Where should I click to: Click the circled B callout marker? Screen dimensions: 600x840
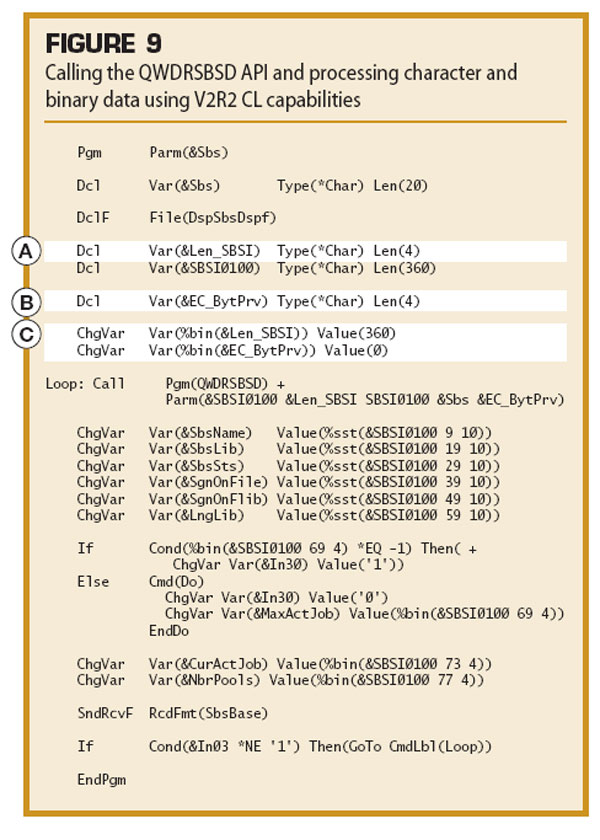click(x=26, y=302)
